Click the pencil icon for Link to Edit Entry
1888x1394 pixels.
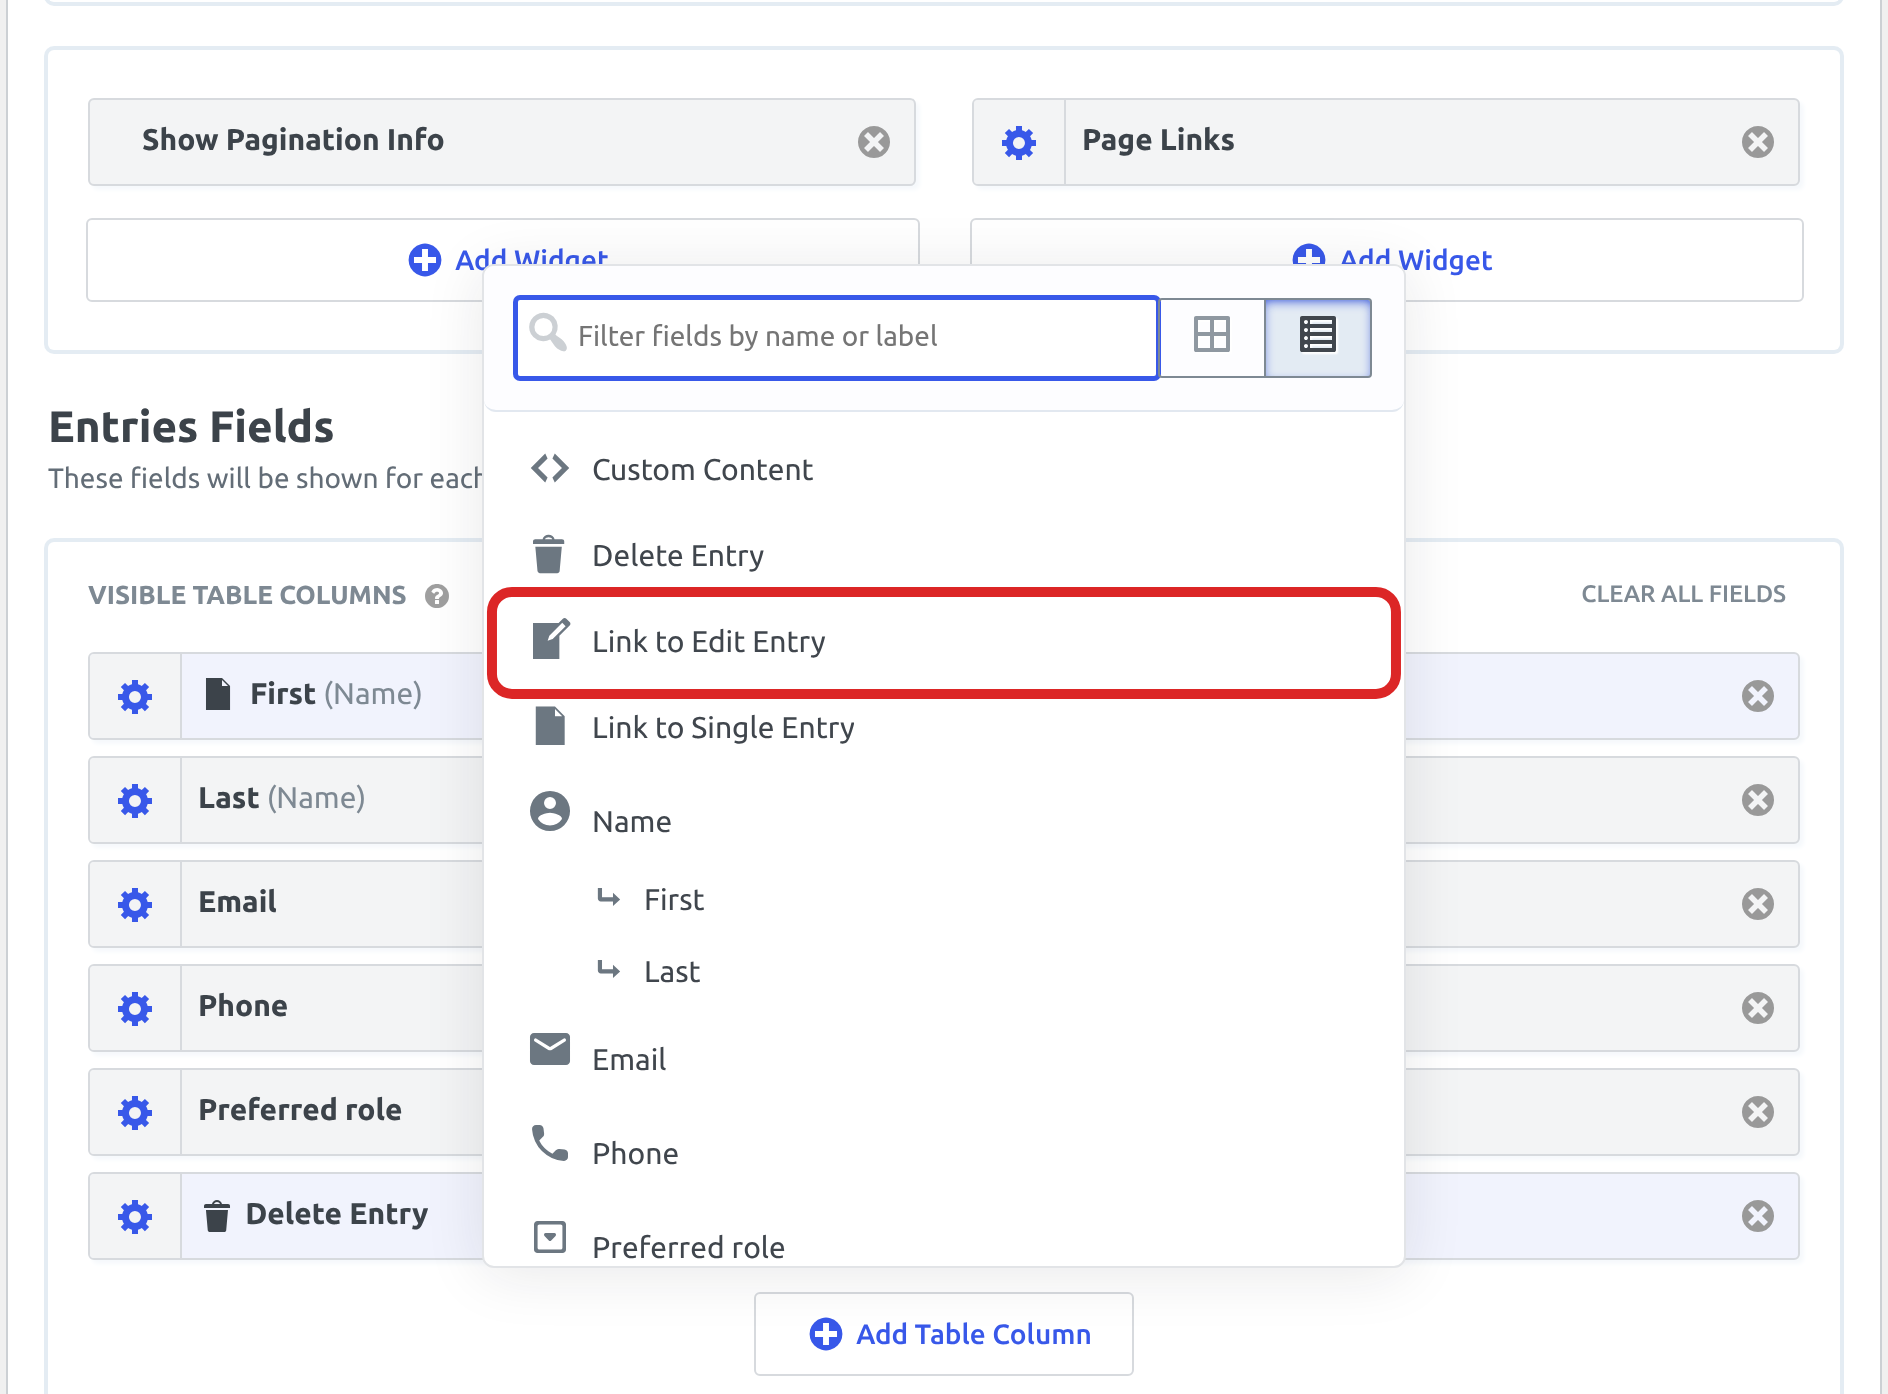(x=551, y=639)
